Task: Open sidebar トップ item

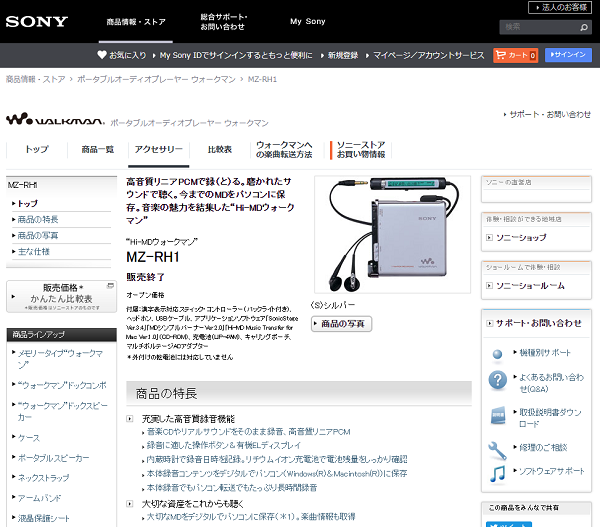Action: click(28, 204)
